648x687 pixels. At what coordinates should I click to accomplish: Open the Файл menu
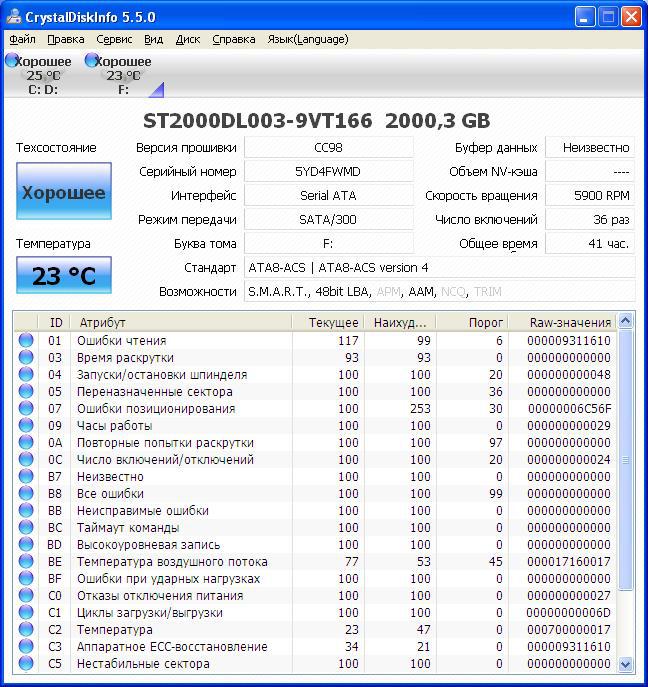tap(22, 39)
